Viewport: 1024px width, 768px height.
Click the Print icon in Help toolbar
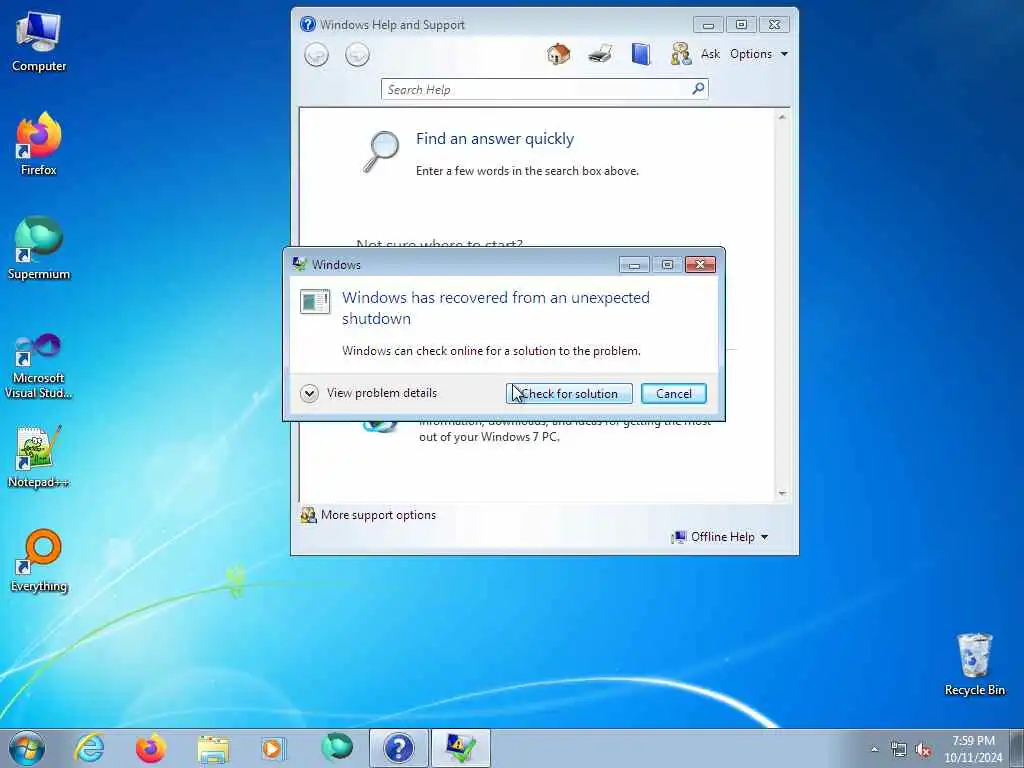click(600, 54)
